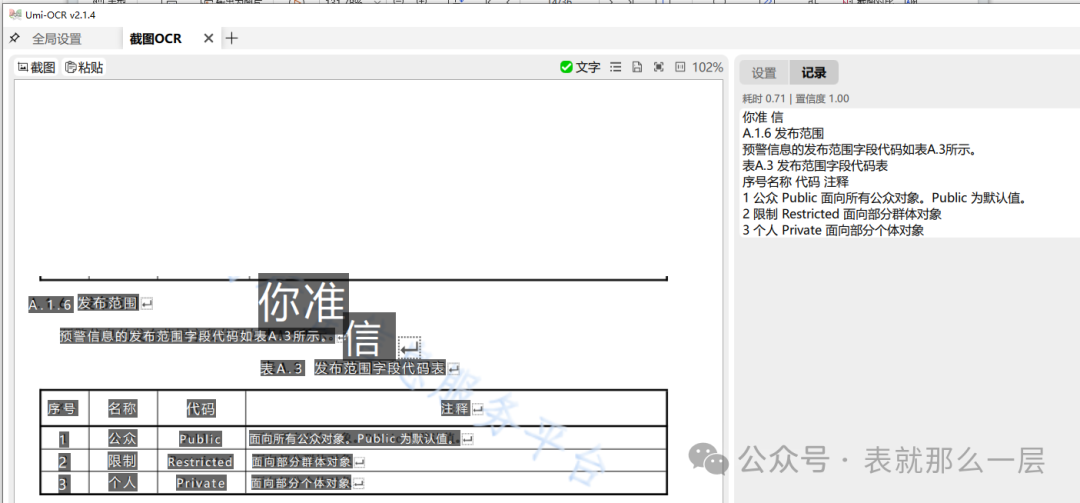Close the 截图OCR tab
Screen dimensions: 1080x503
coord(209,39)
